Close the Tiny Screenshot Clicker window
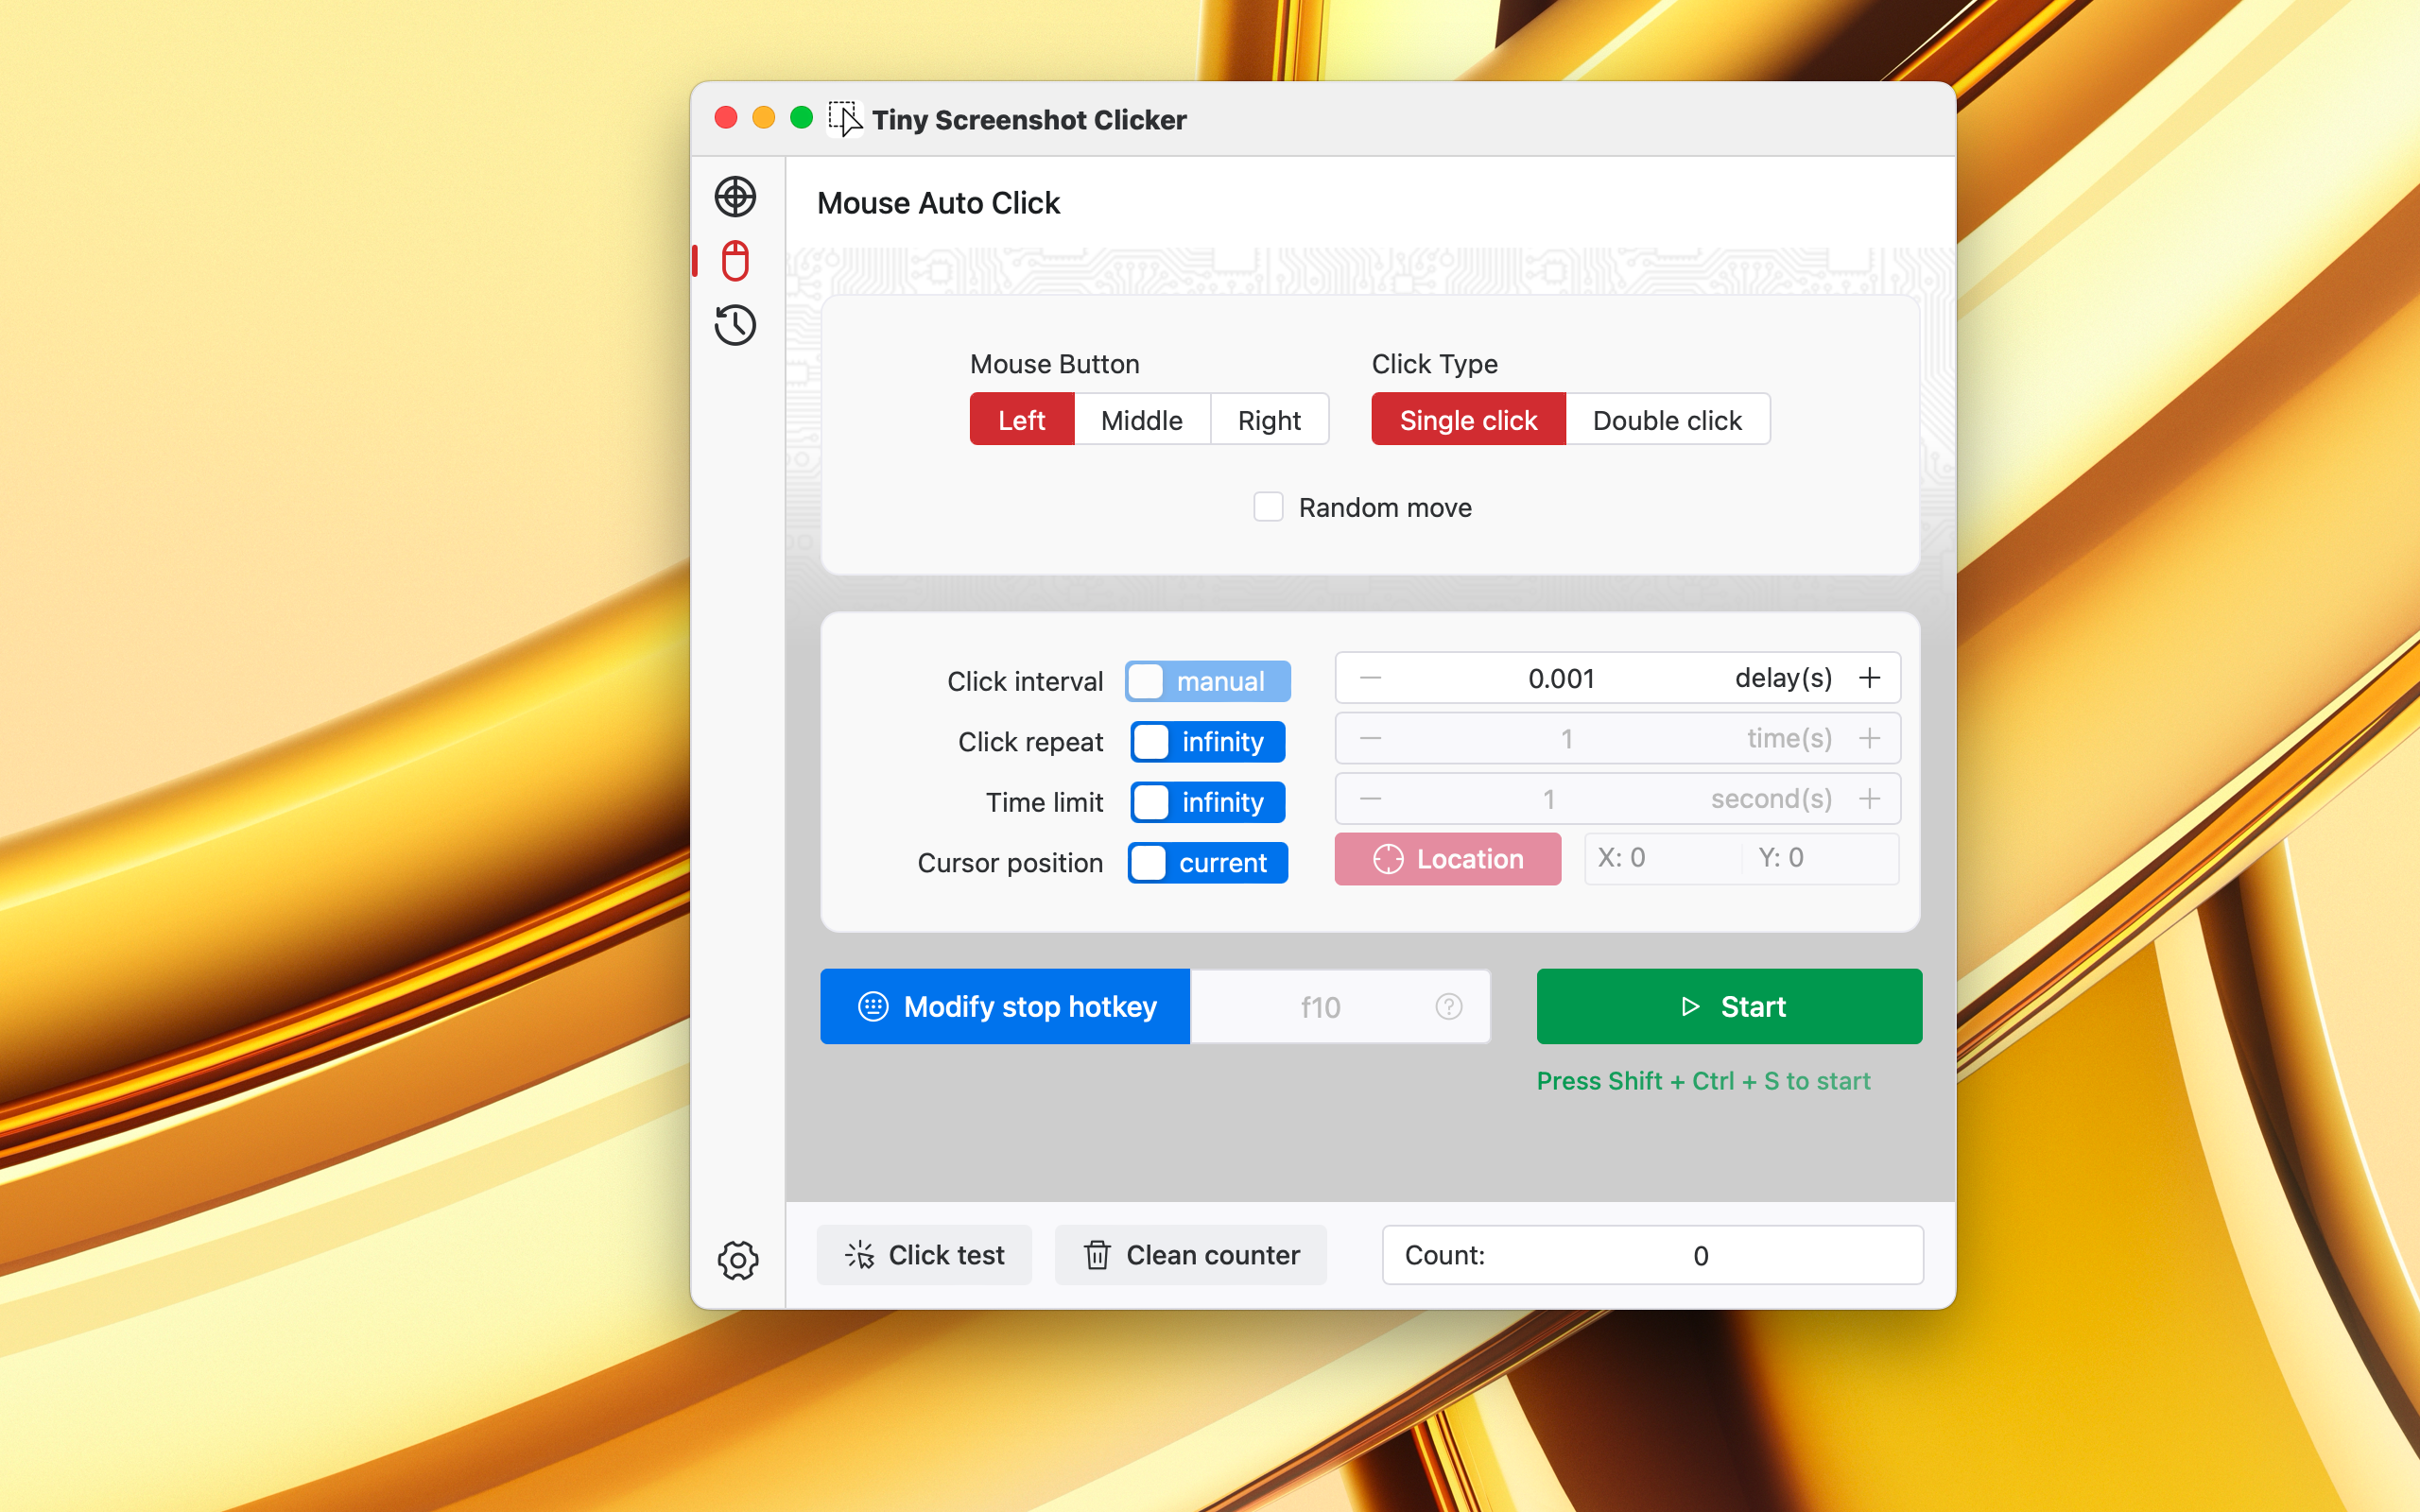Image resolution: width=2420 pixels, height=1512 pixels. [726, 118]
